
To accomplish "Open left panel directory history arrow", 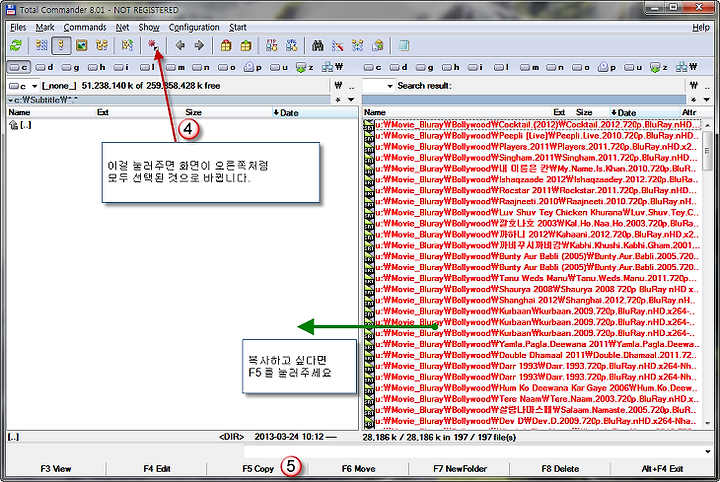I will tap(351, 100).
